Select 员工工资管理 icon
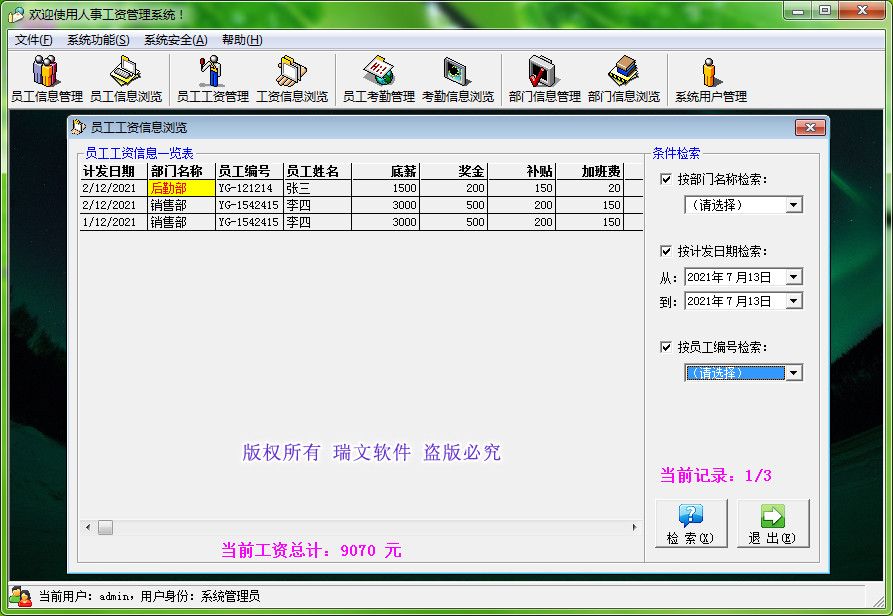 point(213,75)
